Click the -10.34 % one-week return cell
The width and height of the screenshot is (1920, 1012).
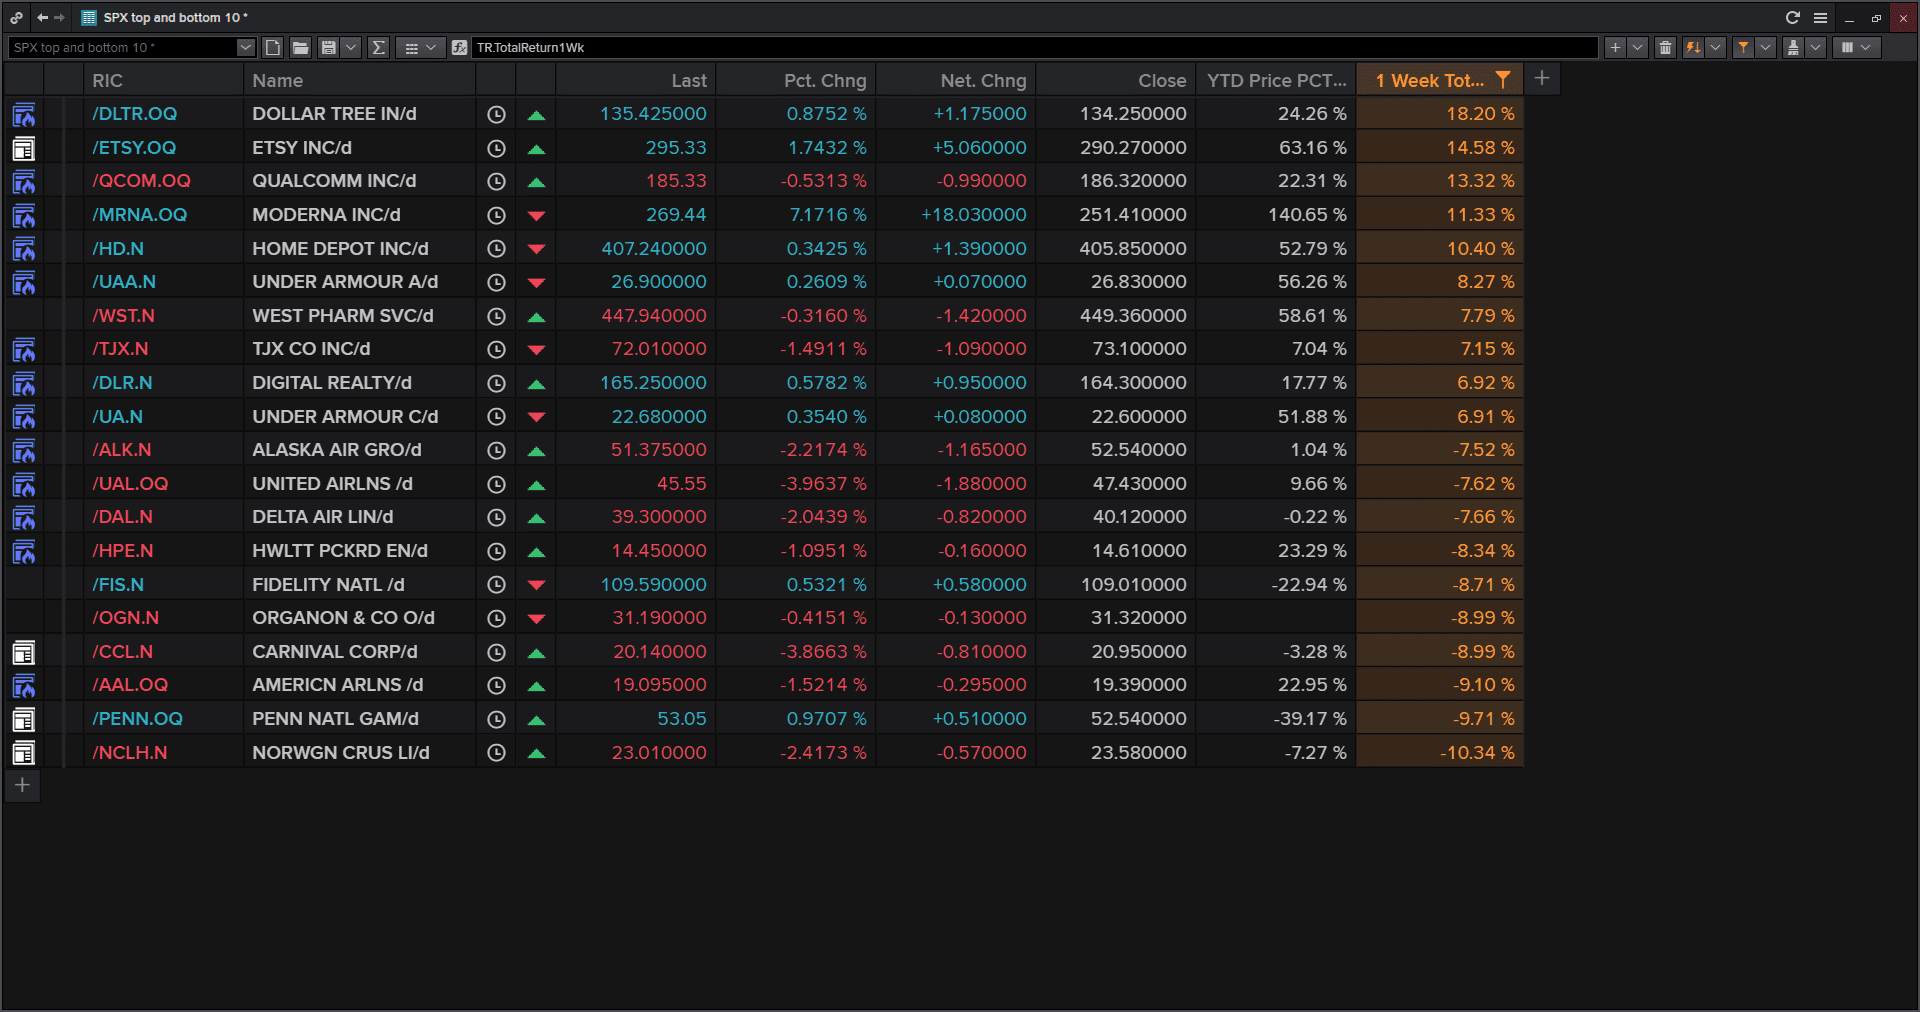tap(1440, 753)
